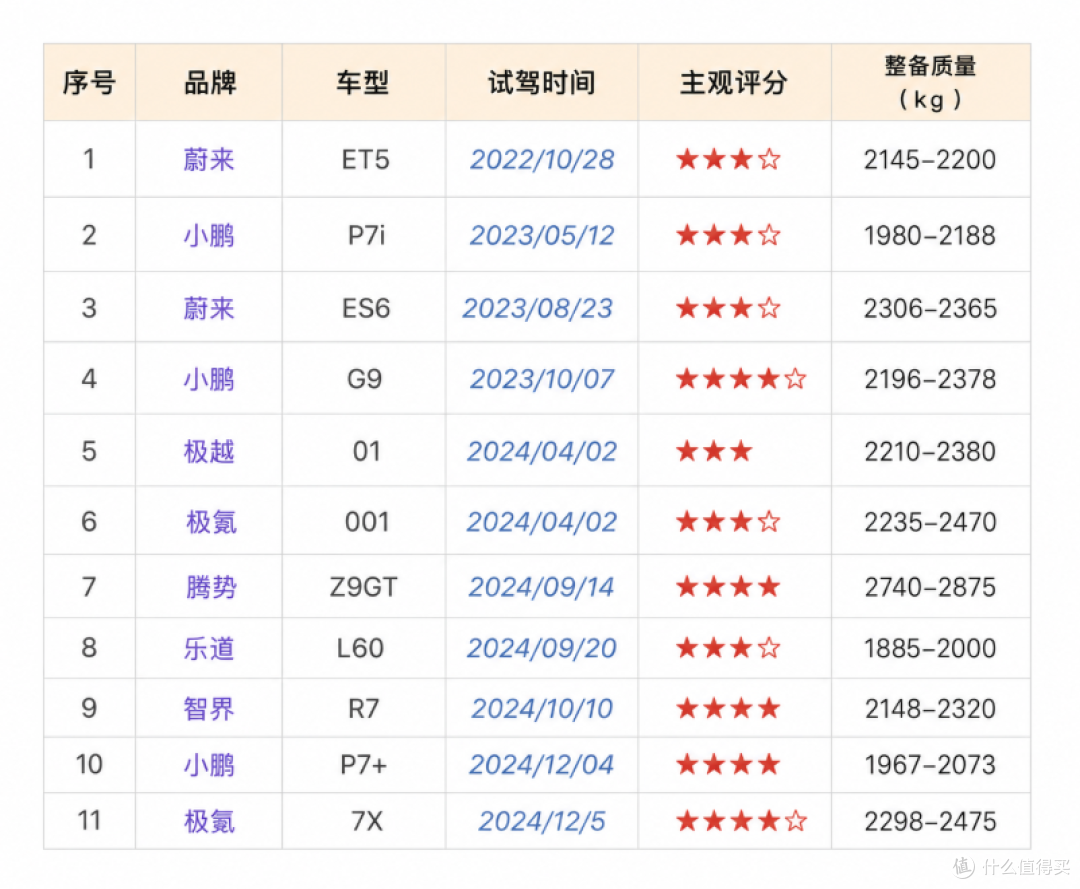
Task: Select the Z9GT model cell
Action: click(364, 587)
